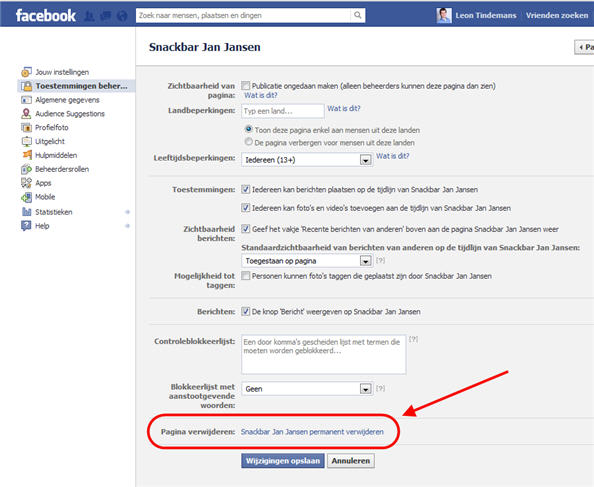Uncheck 'De knop Bericht weergeven' checkbox
594x487 pixels.
click(245, 311)
